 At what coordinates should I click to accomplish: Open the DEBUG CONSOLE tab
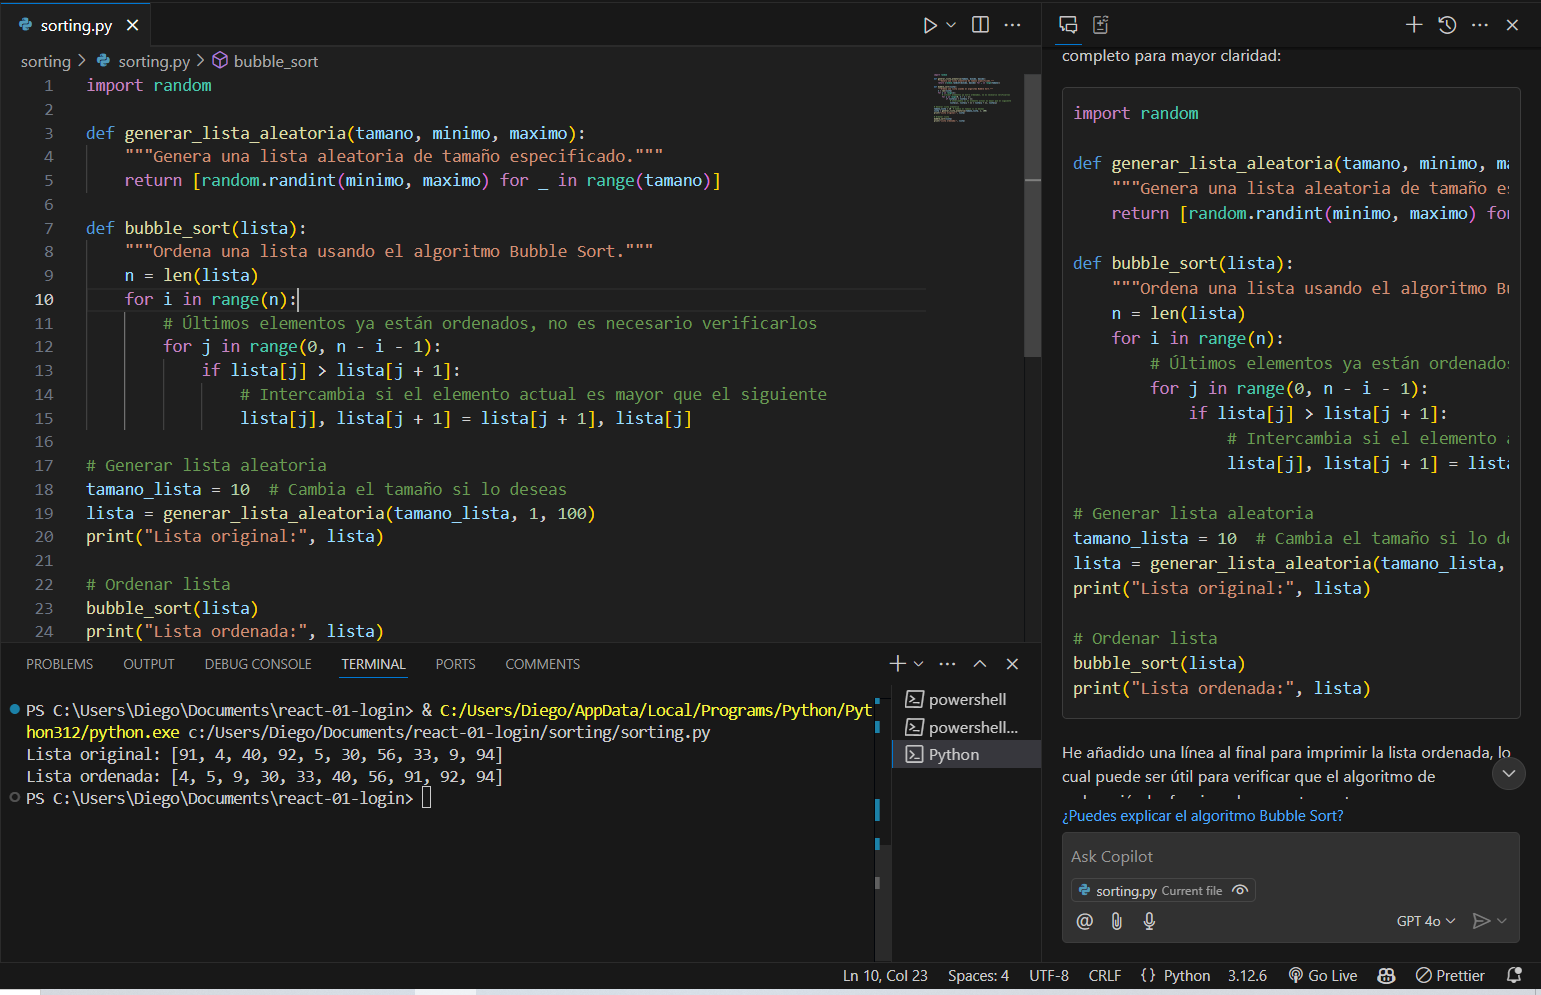tap(258, 664)
